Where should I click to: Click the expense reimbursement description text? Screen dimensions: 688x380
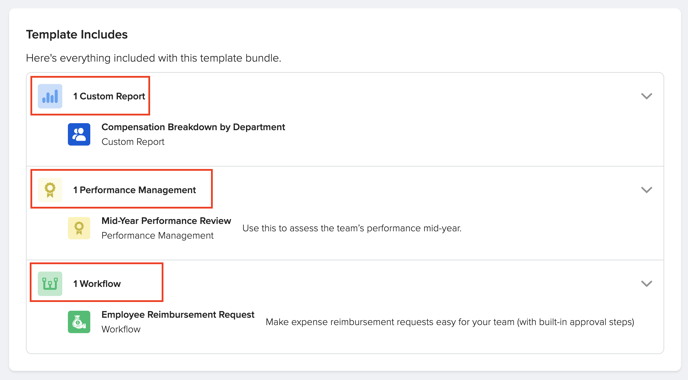coord(450,322)
